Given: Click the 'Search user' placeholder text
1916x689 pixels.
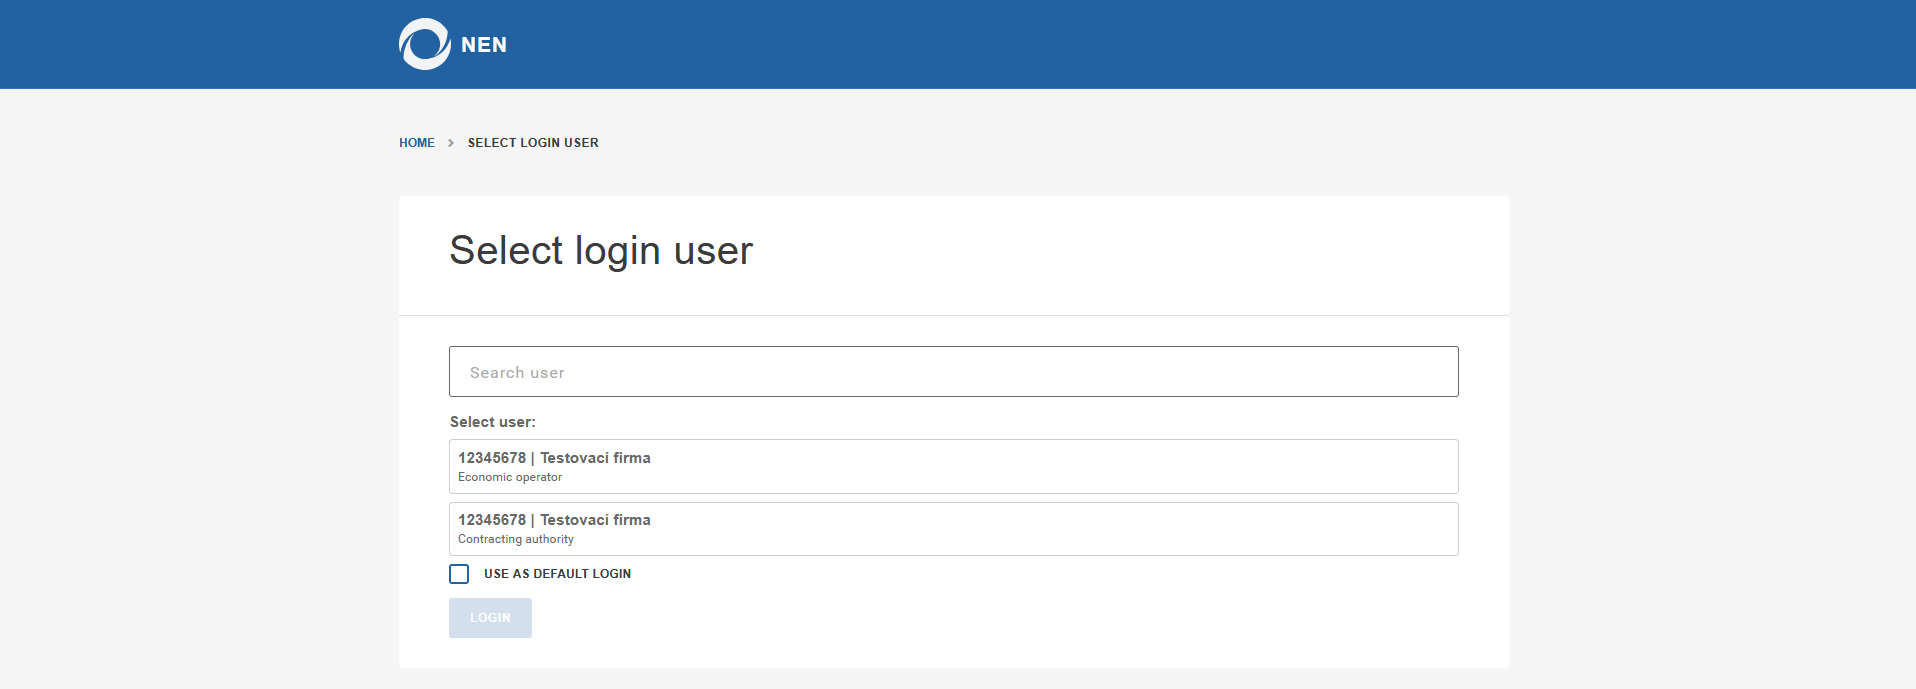Looking at the screenshot, I should 517,373.
